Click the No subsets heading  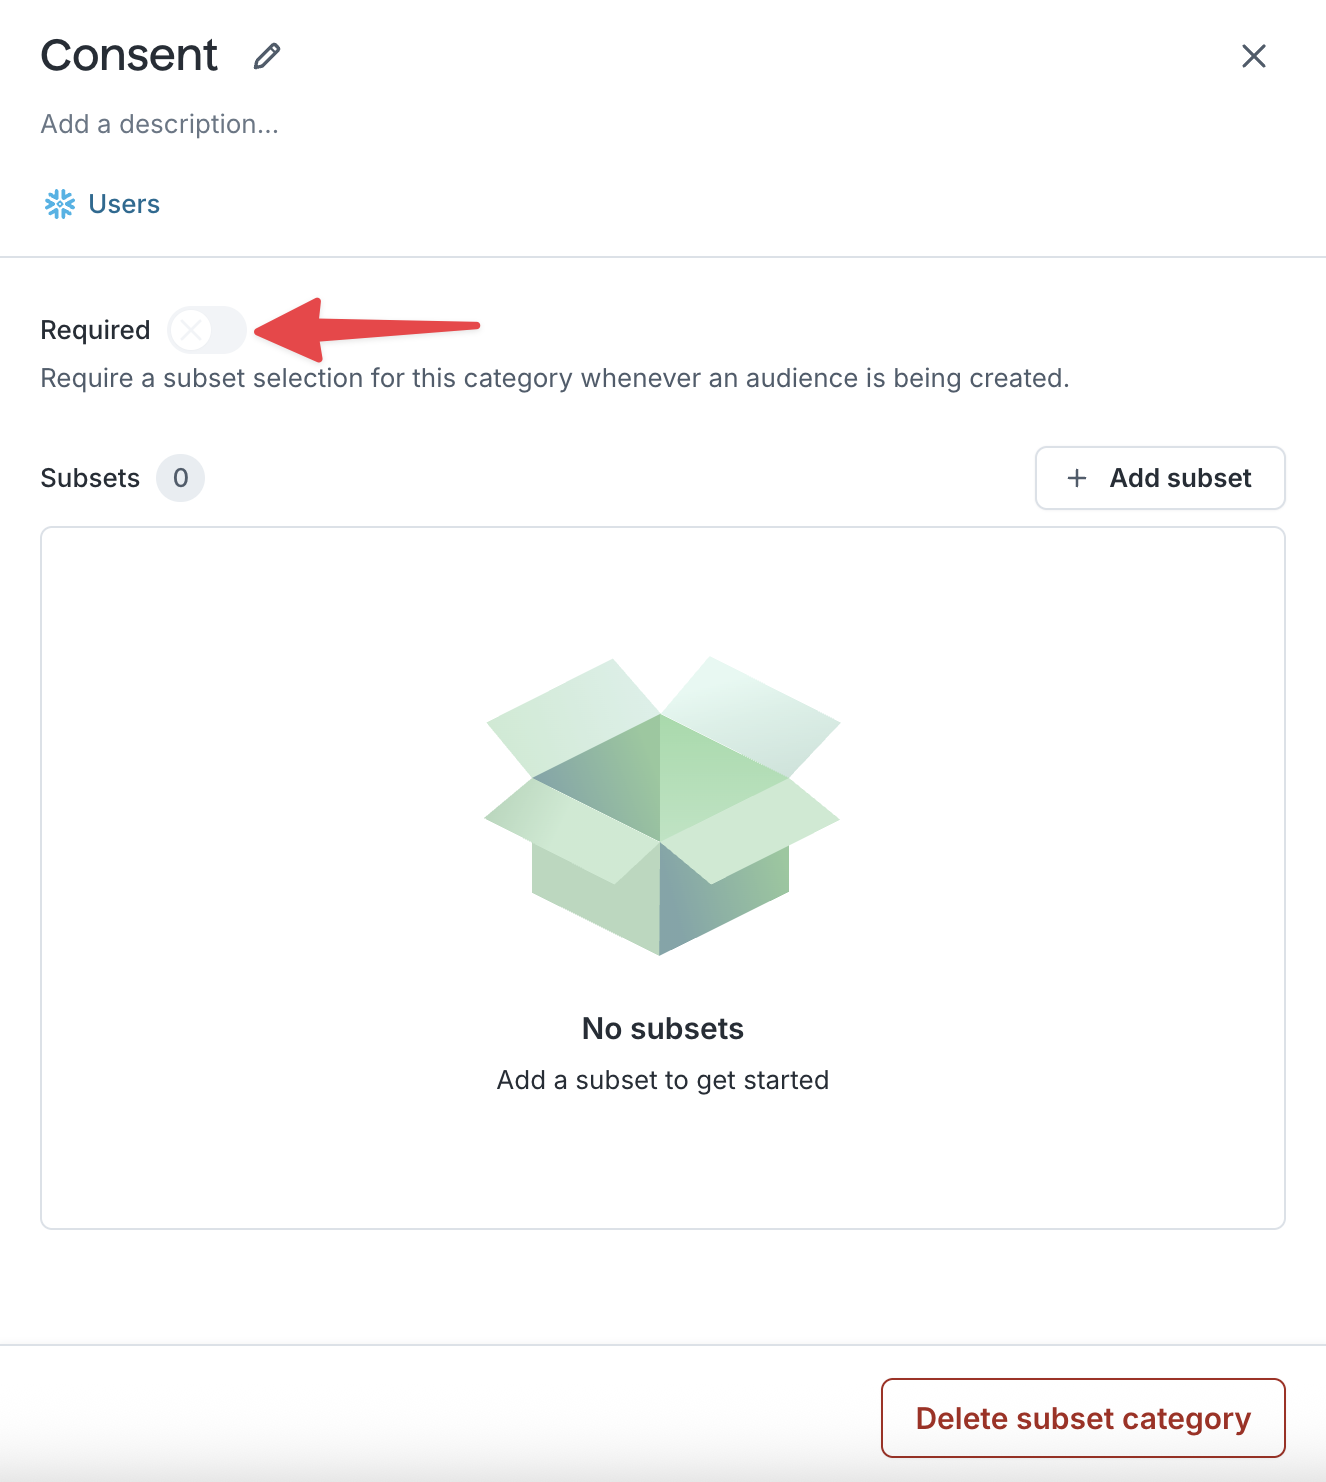tap(663, 1028)
